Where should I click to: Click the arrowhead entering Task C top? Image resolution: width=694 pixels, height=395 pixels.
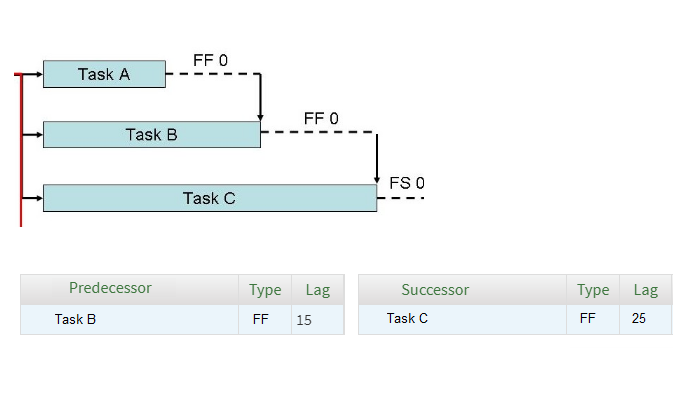377,180
